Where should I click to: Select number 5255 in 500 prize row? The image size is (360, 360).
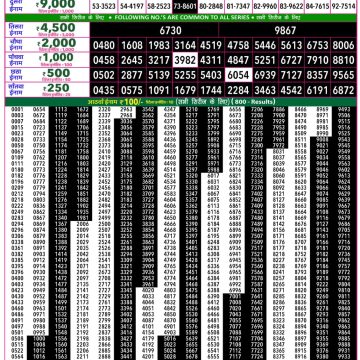coord(185,75)
